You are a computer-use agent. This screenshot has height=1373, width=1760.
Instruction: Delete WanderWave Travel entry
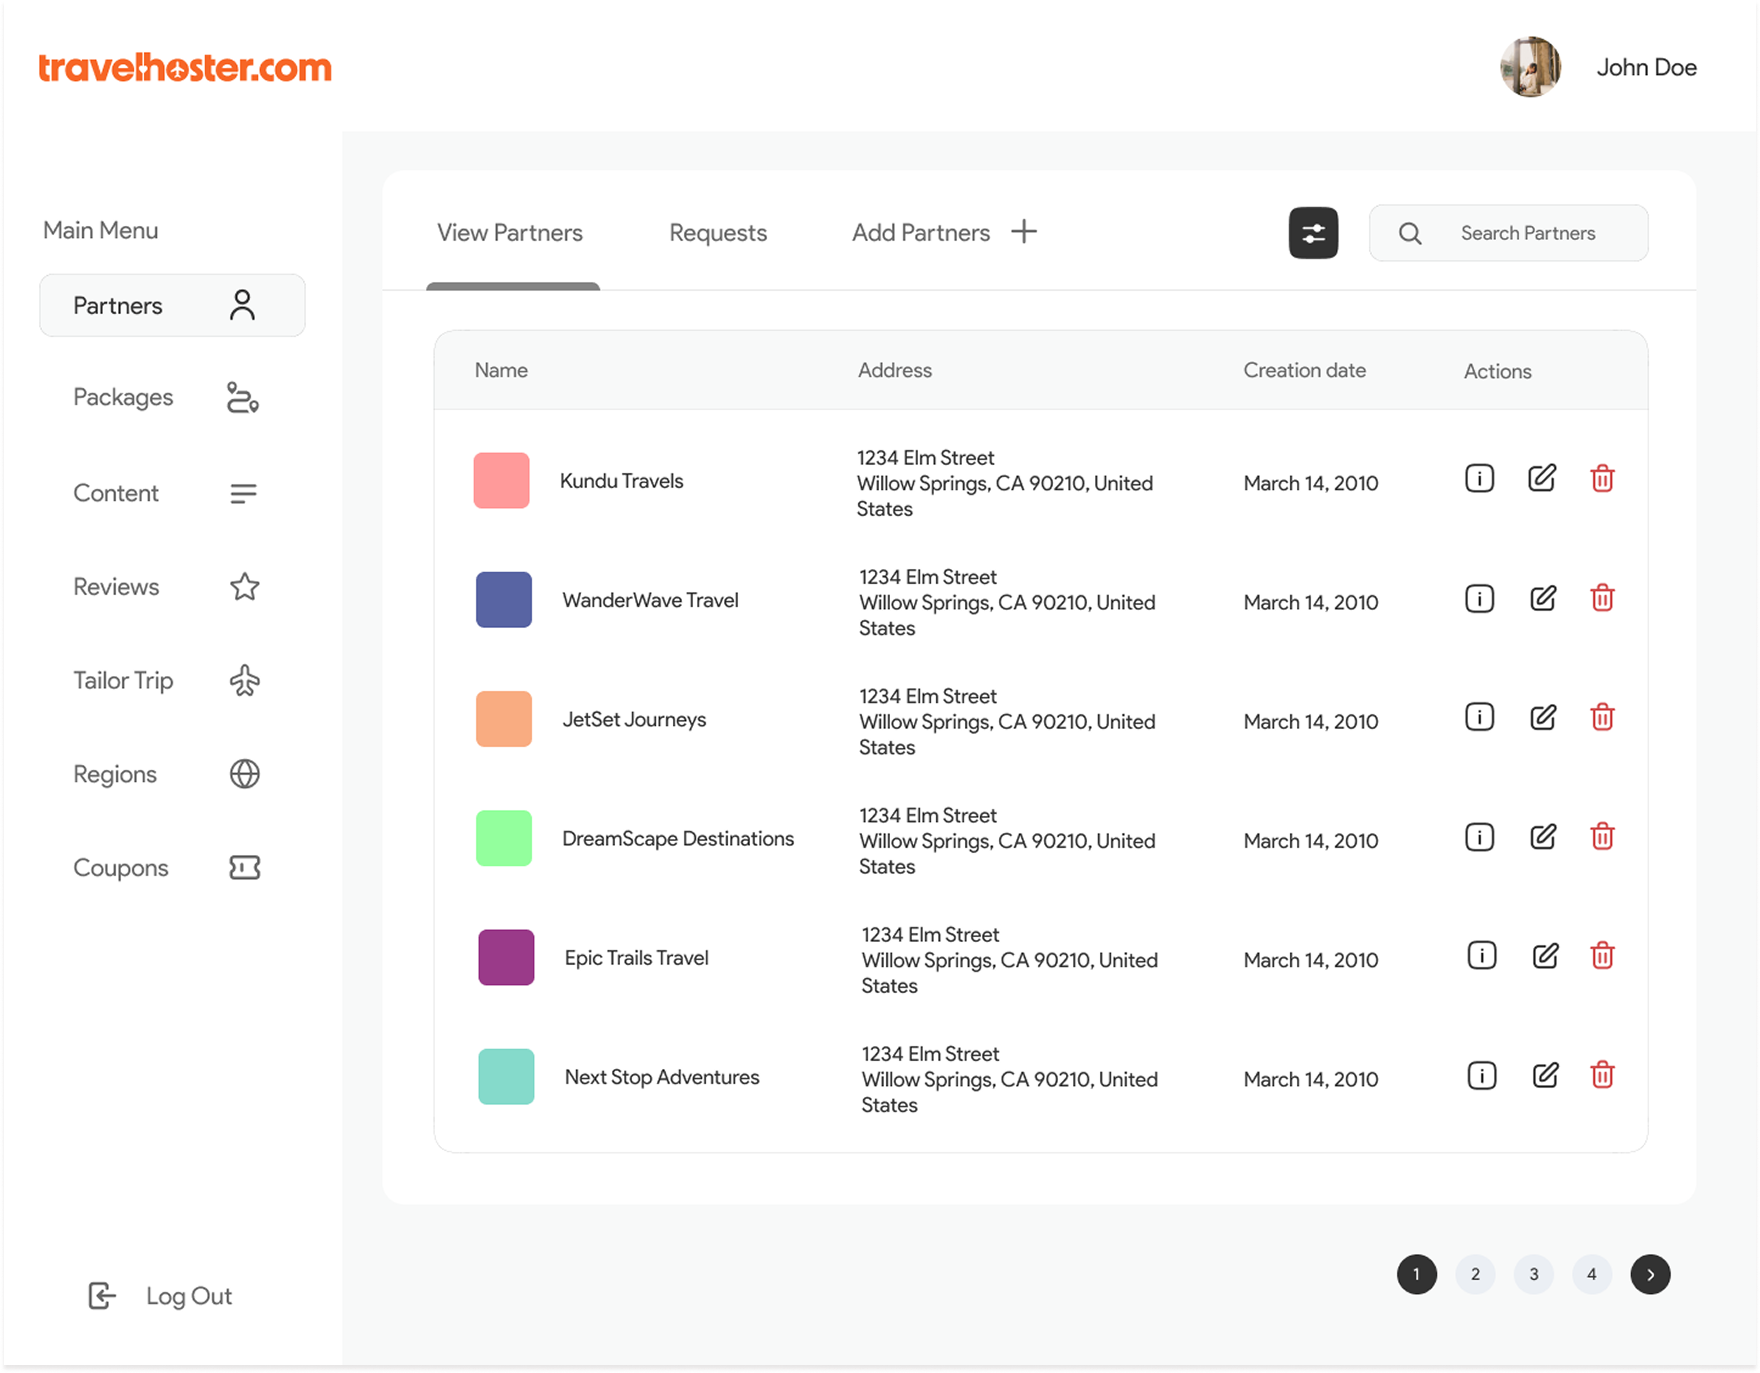[1602, 598]
